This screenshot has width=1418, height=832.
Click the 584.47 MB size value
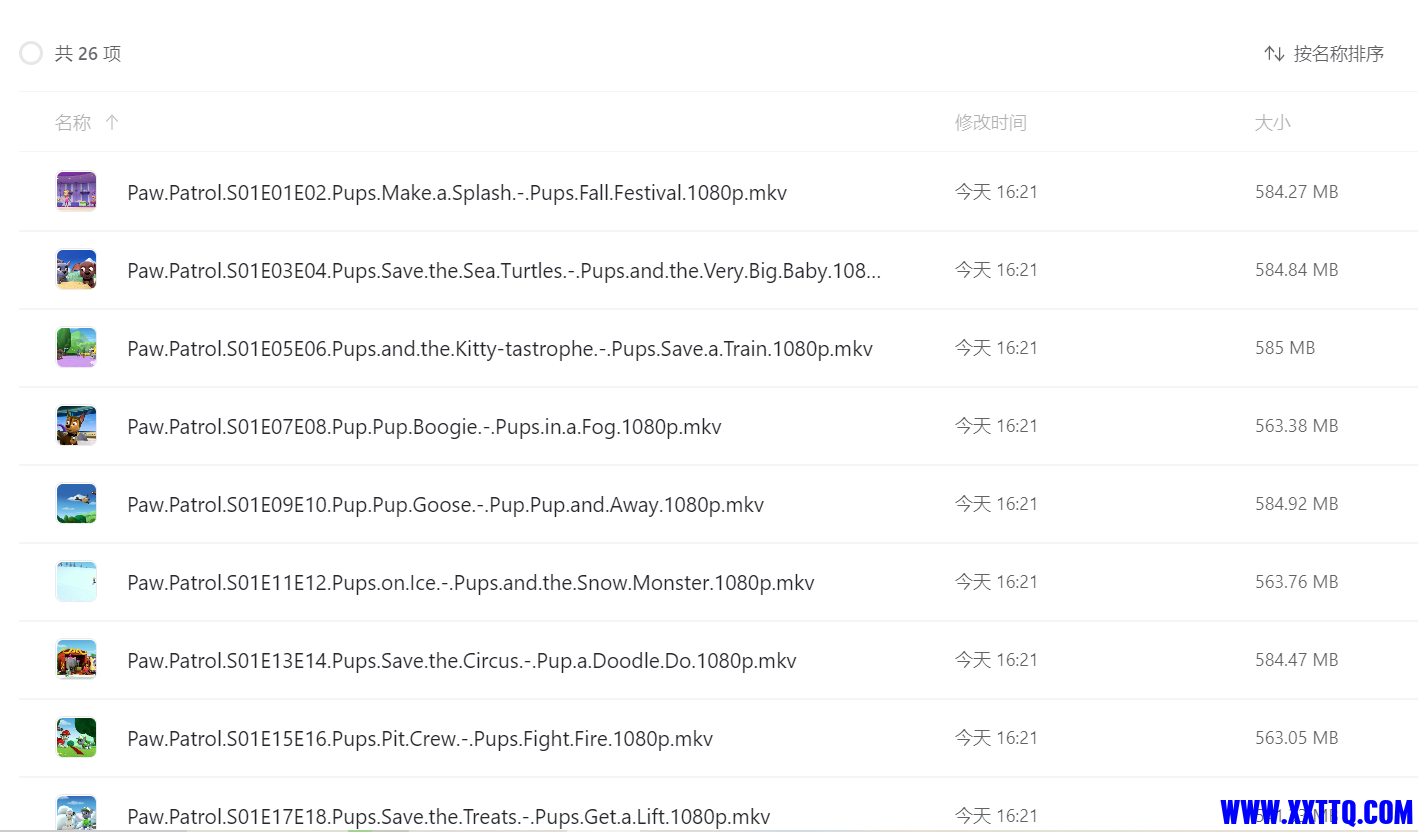tap(1296, 659)
